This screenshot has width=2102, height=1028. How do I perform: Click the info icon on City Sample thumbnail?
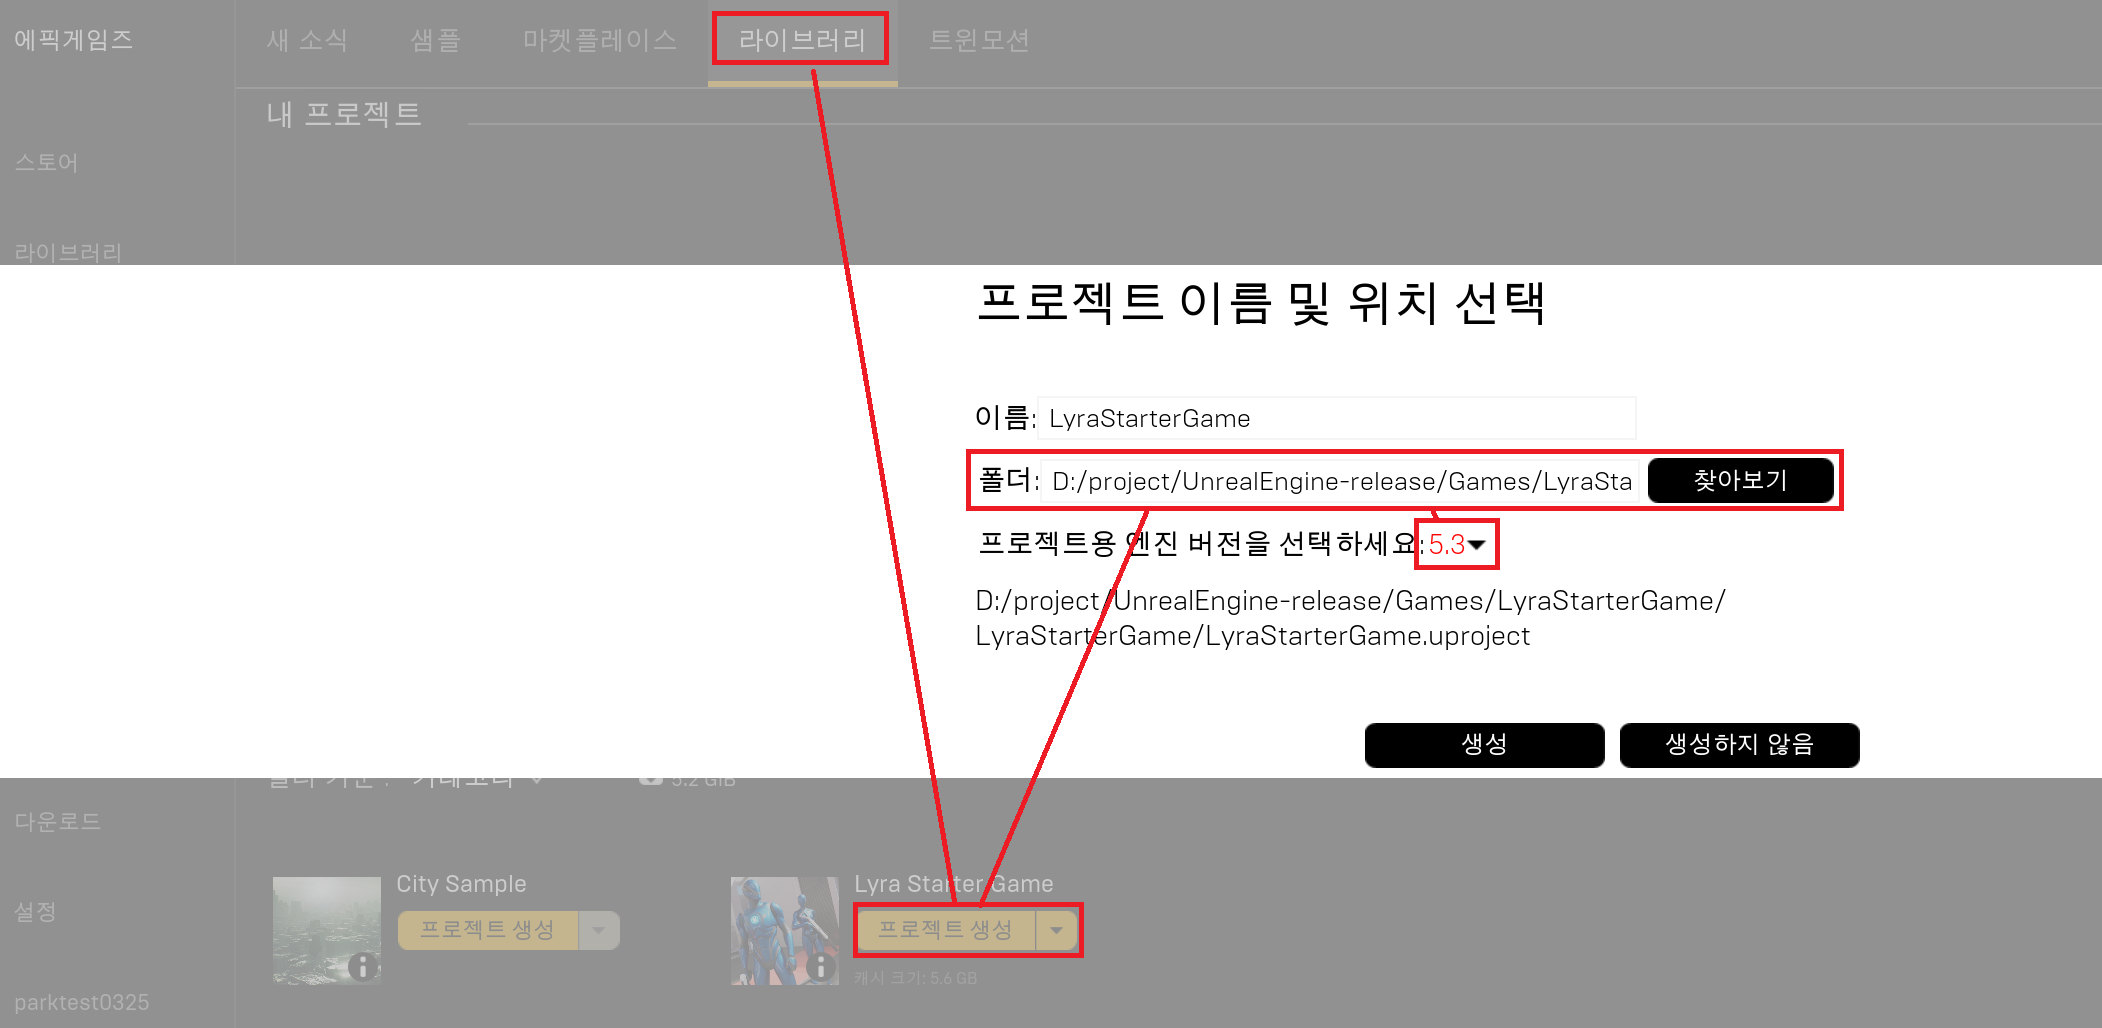pos(362,966)
